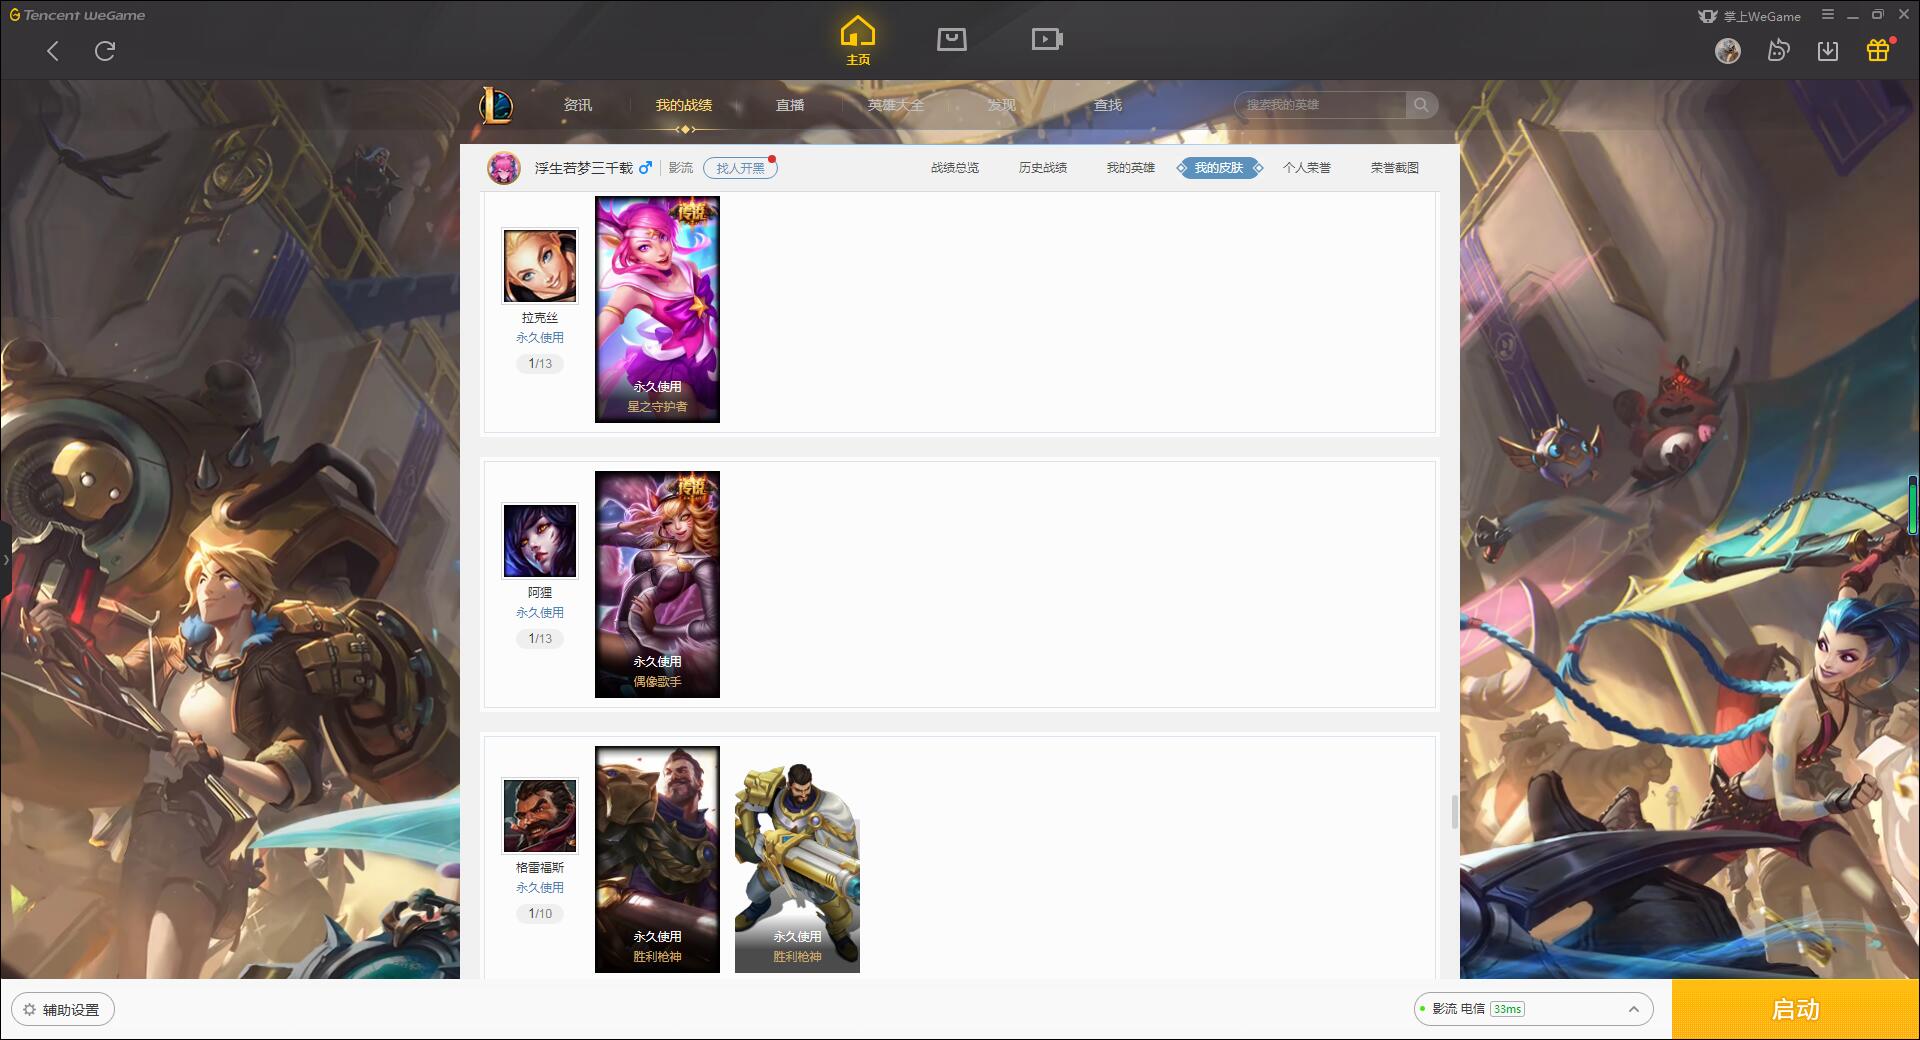This screenshot has width=1920, height=1040.
Task: Click the 1/13 count under 拉克丝
Action: pos(540,364)
